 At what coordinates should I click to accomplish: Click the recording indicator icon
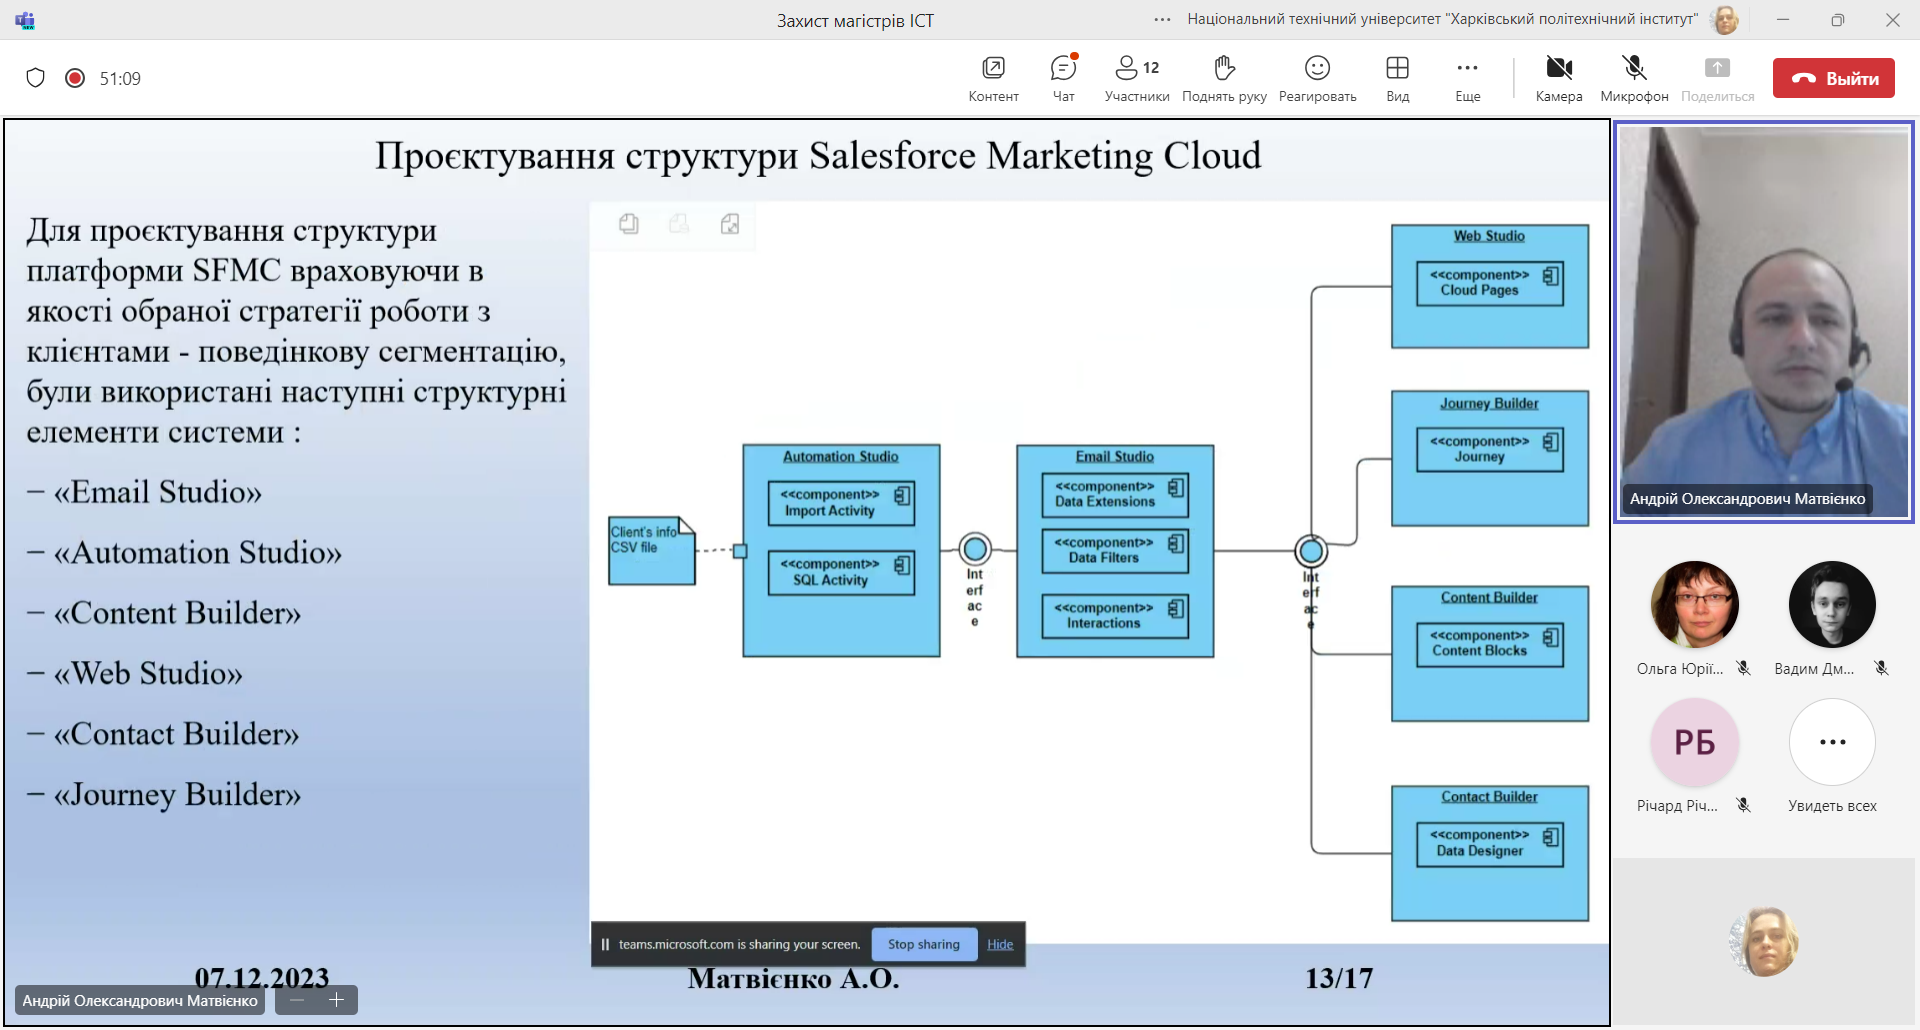pos(75,78)
